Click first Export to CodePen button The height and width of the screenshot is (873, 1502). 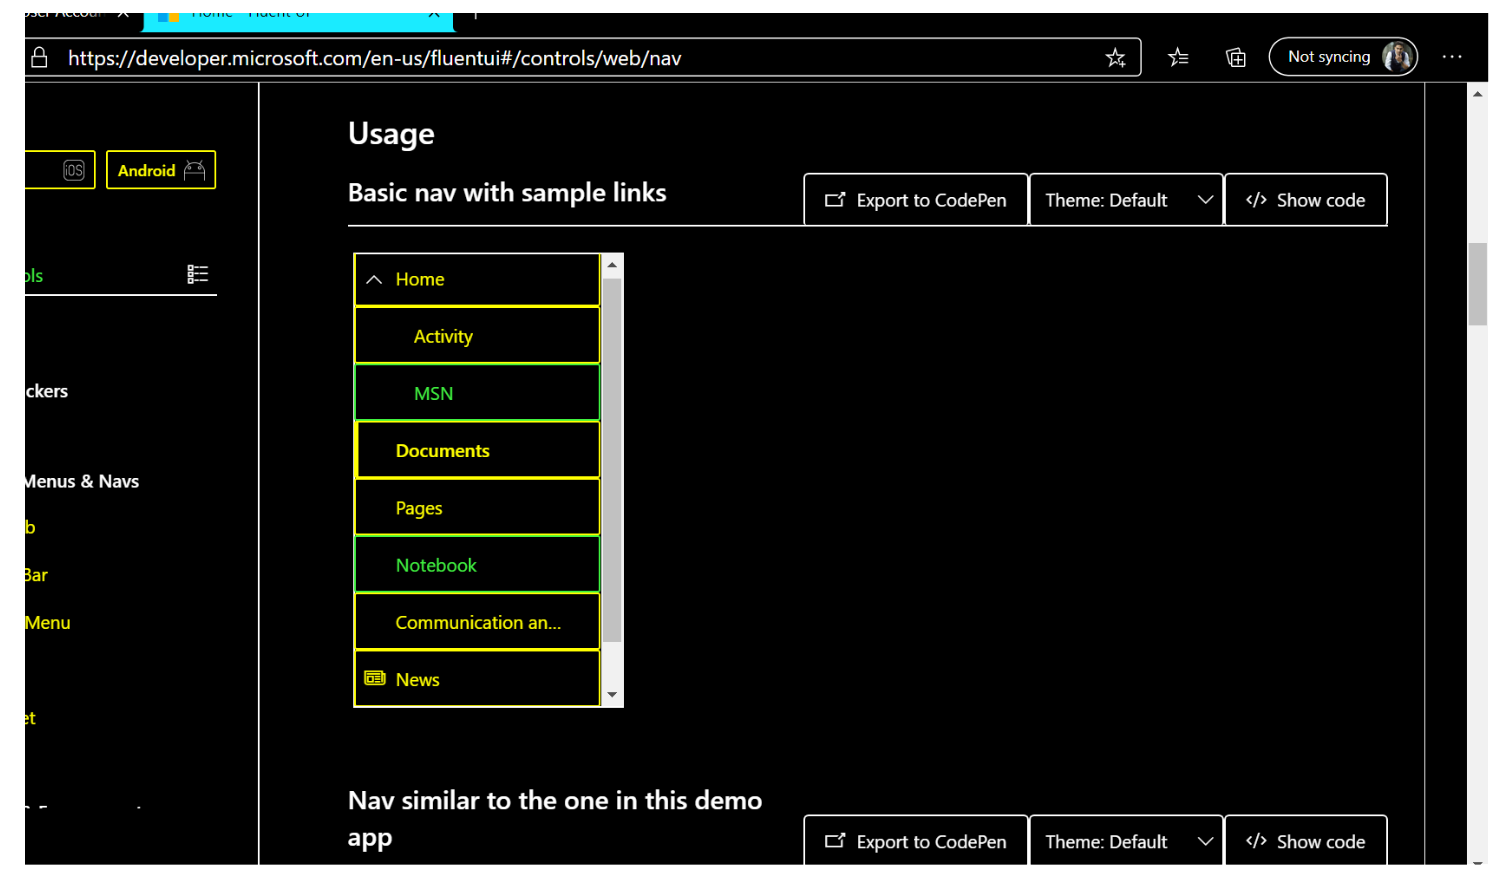click(x=916, y=200)
